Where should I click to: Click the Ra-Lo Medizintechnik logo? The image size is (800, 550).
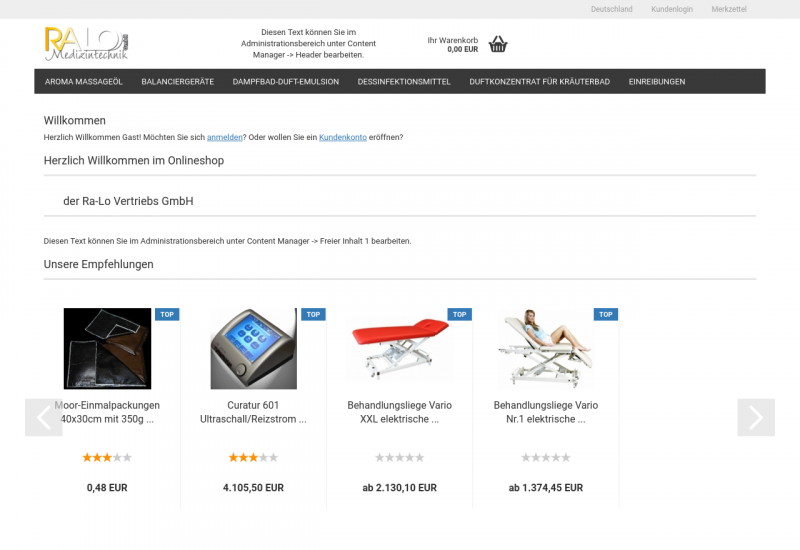point(87,44)
